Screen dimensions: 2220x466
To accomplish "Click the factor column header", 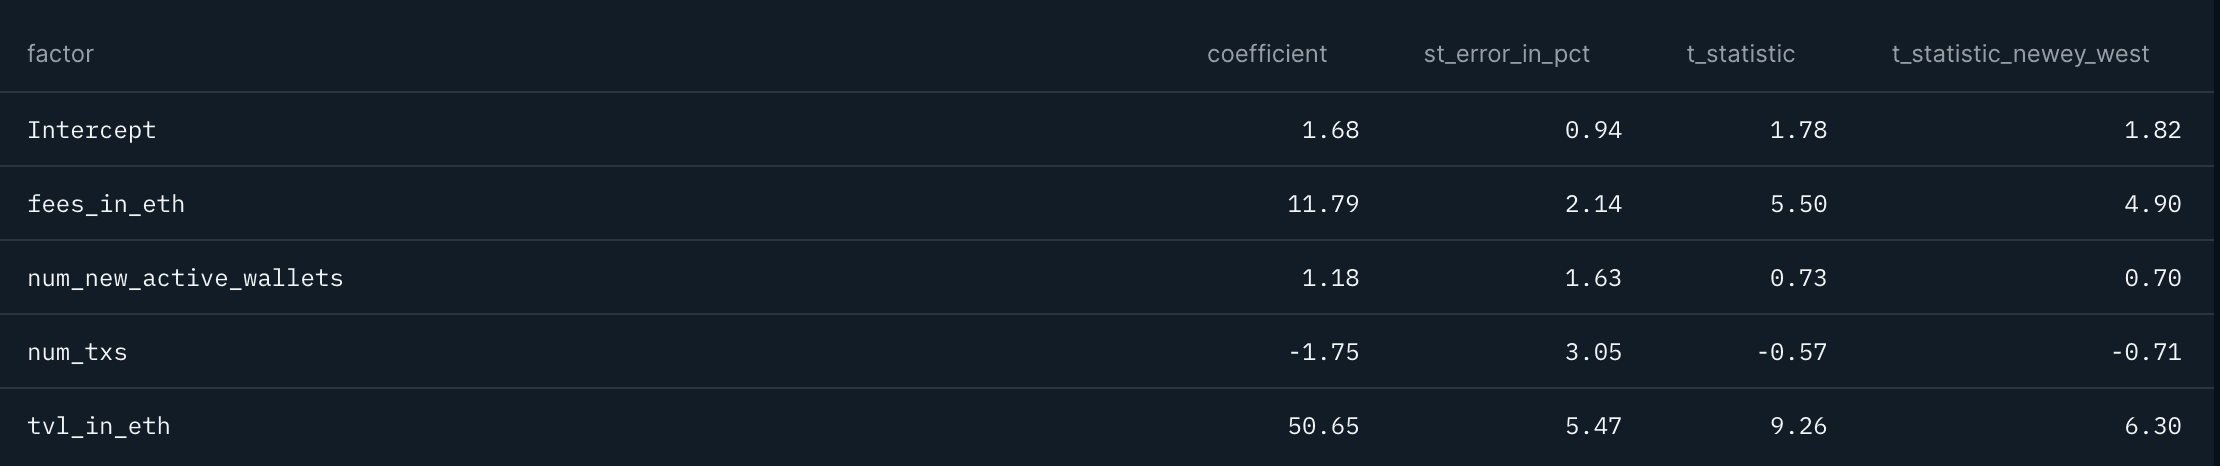I will coord(60,54).
